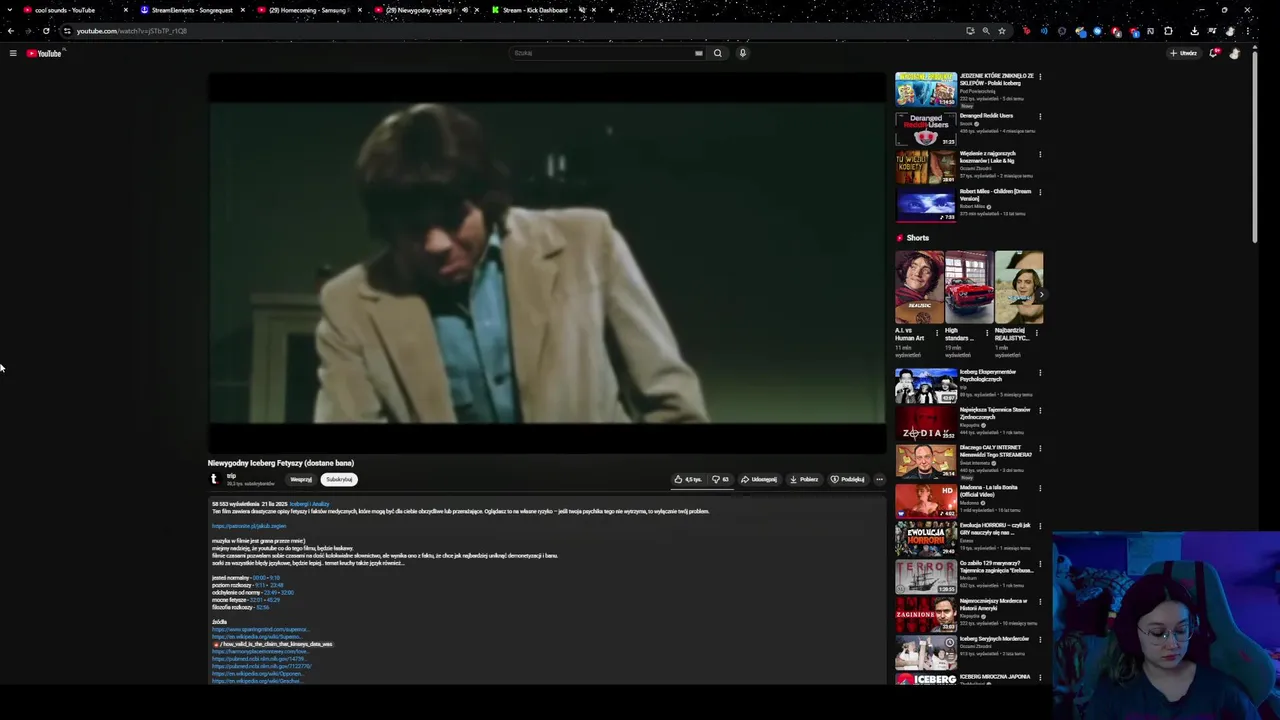Open the trip channel avatar
Screen dimensions: 1280x720
[x=214, y=479]
